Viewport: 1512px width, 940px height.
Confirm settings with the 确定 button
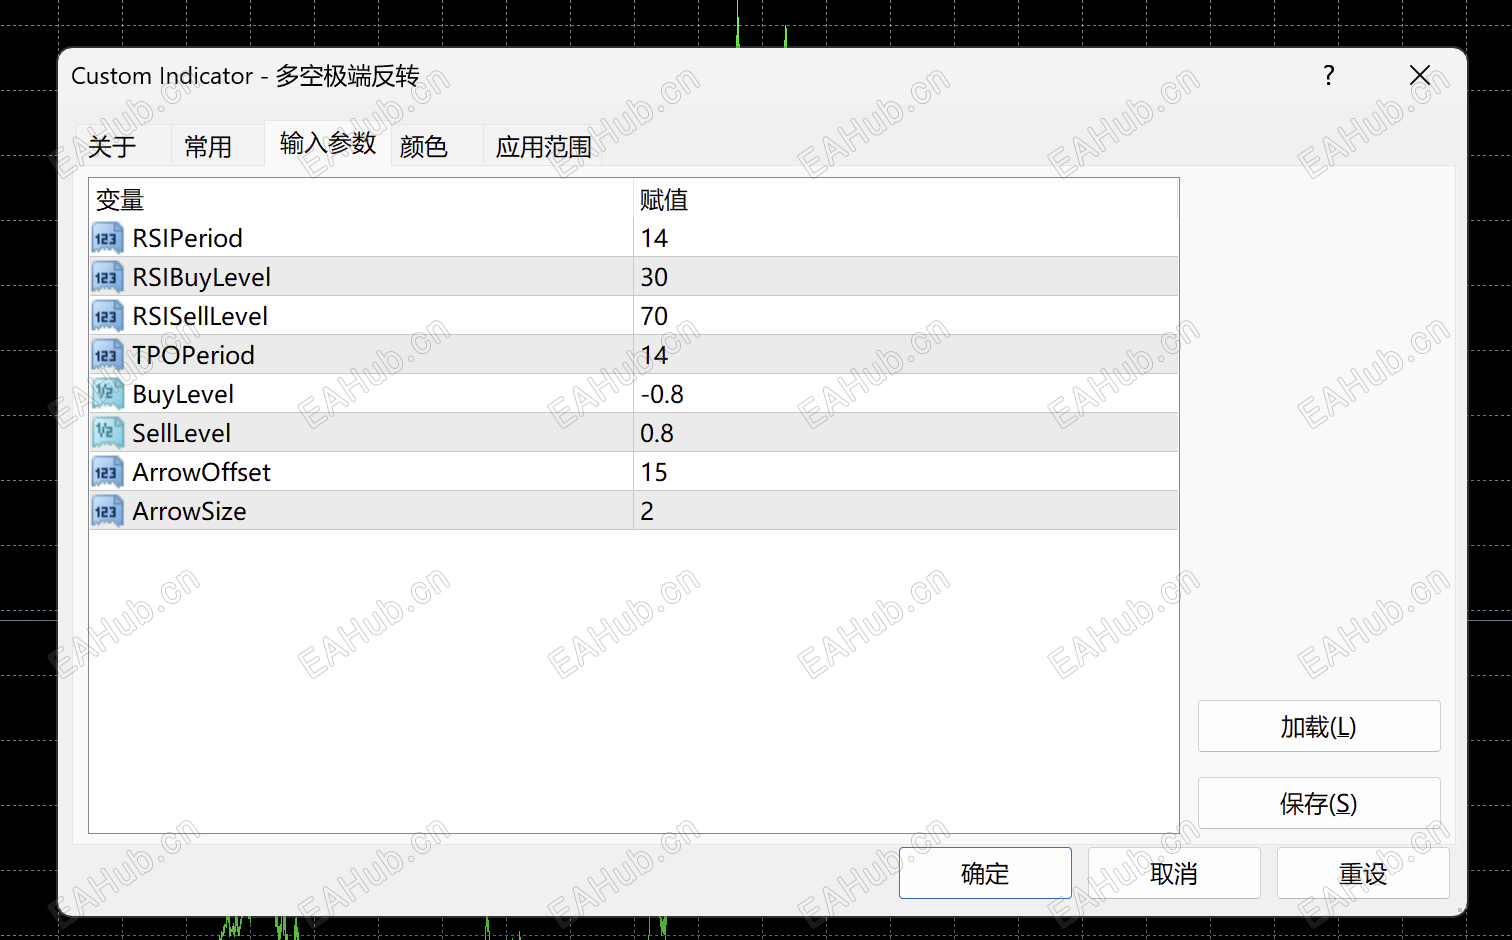[984, 873]
